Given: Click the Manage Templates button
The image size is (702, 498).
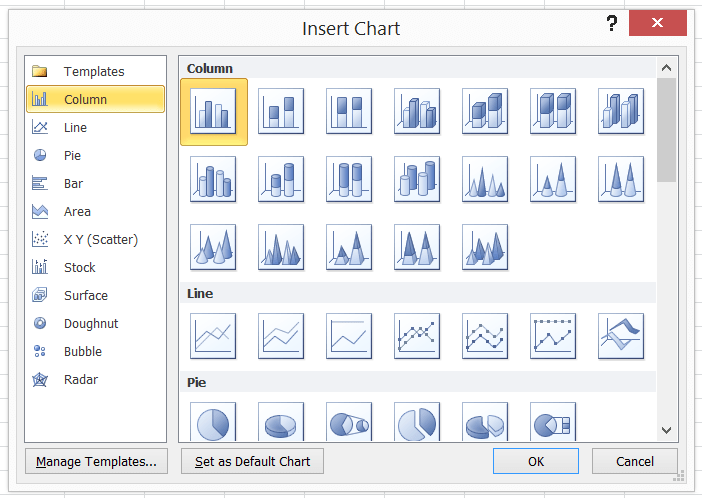Looking at the screenshot, I should tap(96, 461).
